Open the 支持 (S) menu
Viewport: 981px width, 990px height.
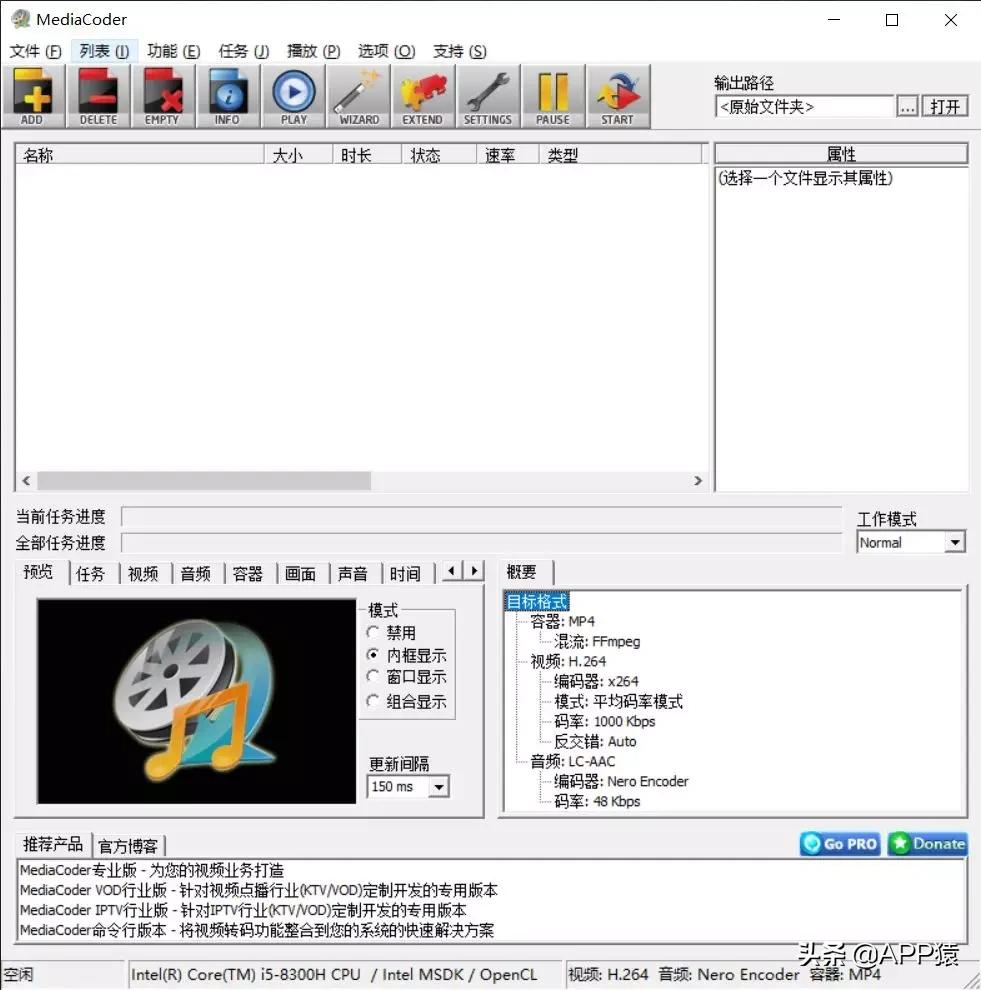pos(460,51)
